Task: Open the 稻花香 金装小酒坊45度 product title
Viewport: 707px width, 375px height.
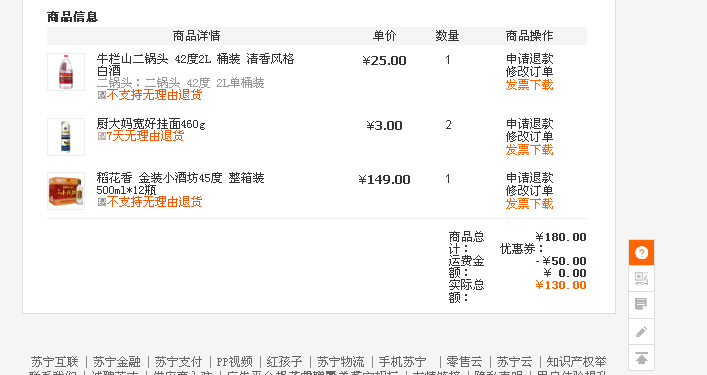Action: tap(180, 184)
